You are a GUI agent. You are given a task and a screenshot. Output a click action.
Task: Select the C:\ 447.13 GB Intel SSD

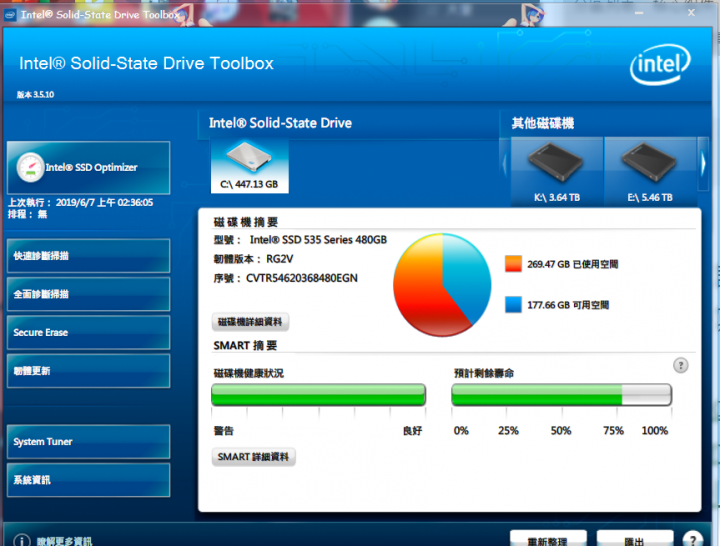pos(249,166)
